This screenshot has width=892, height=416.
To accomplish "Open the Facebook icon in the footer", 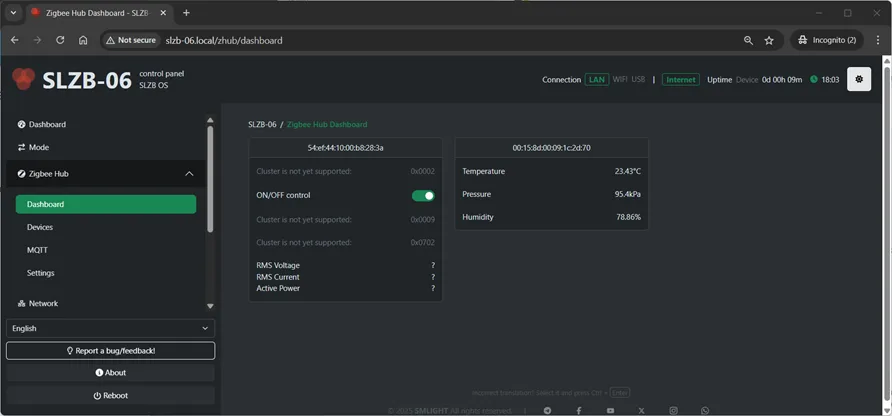I will pos(579,410).
